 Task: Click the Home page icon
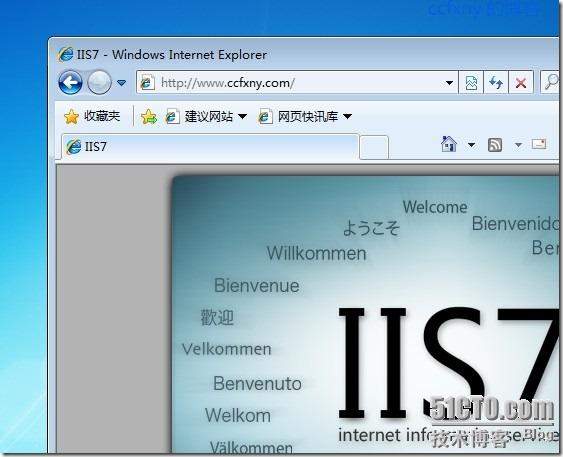(449, 144)
